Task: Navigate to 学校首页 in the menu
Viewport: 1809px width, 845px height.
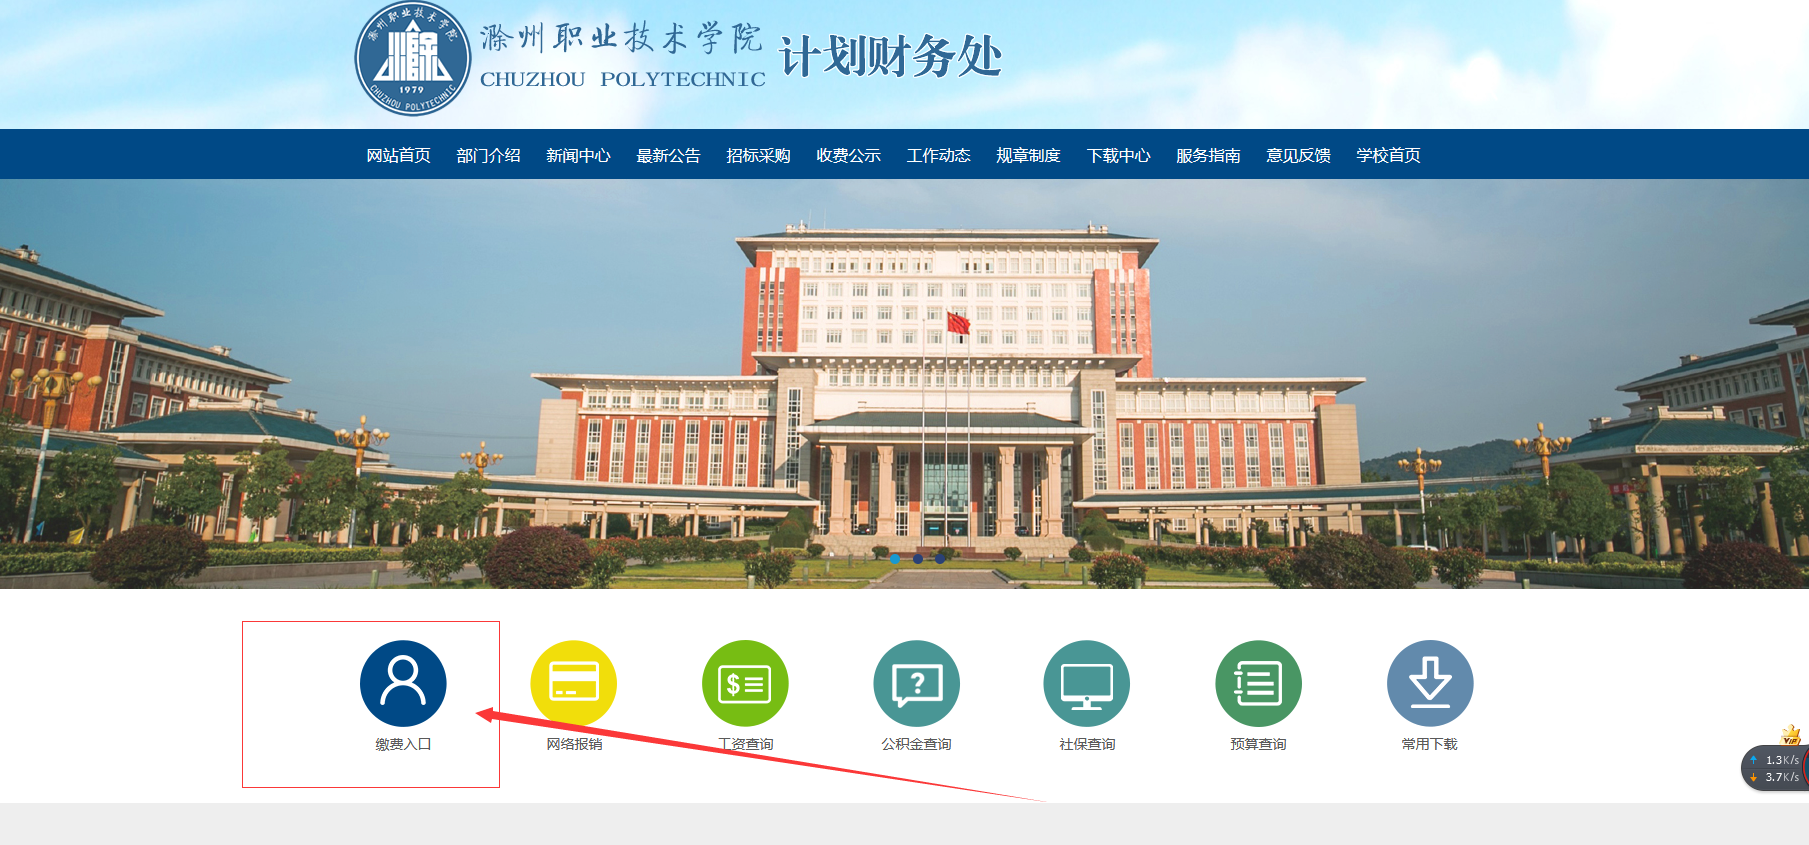Action: (1388, 155)
